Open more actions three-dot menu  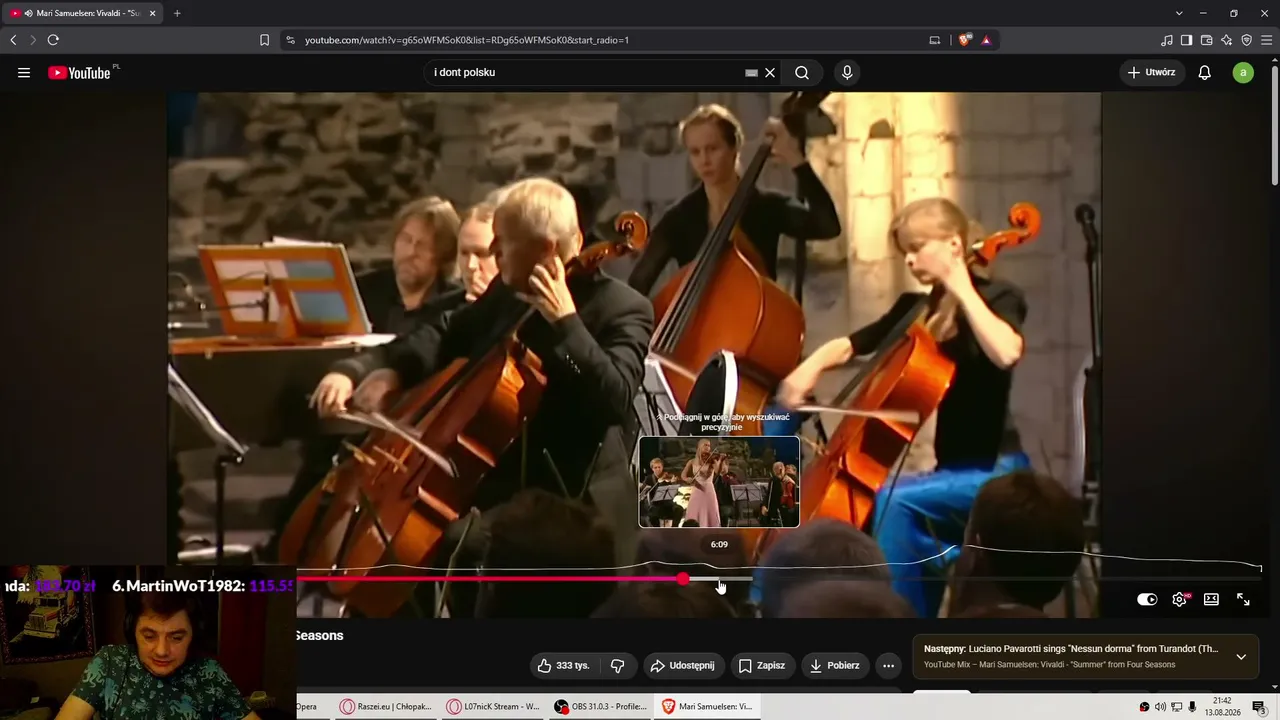888,665
